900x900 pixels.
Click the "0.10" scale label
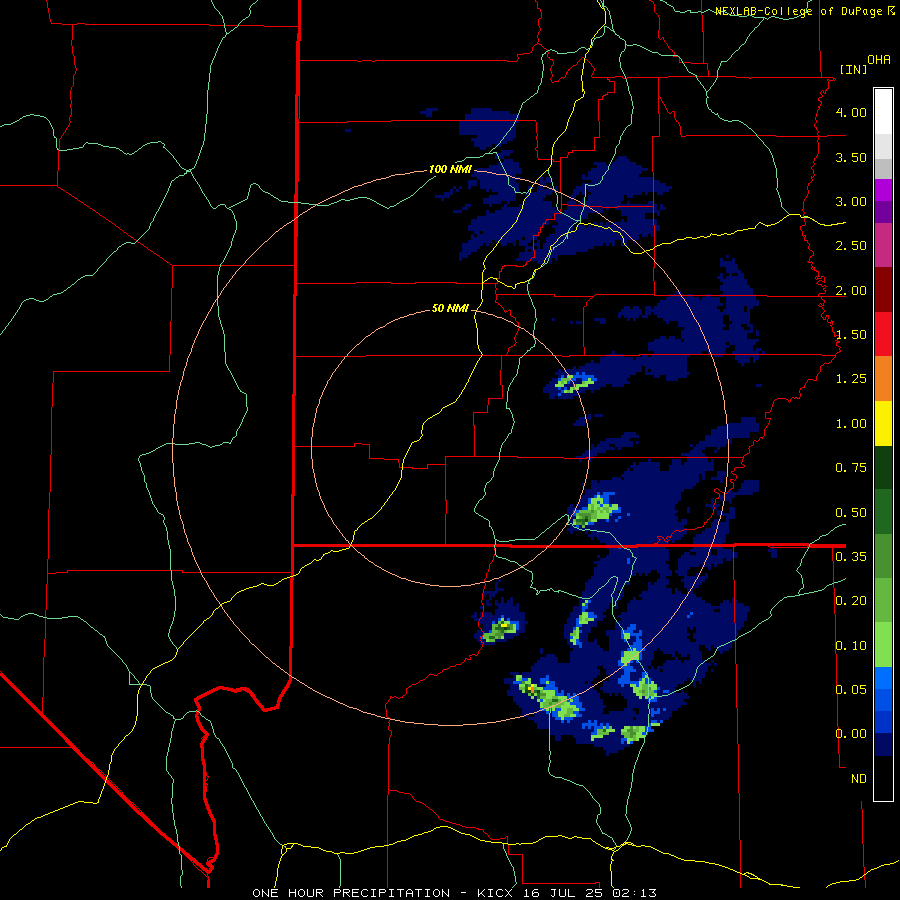[x=851, y=646]
